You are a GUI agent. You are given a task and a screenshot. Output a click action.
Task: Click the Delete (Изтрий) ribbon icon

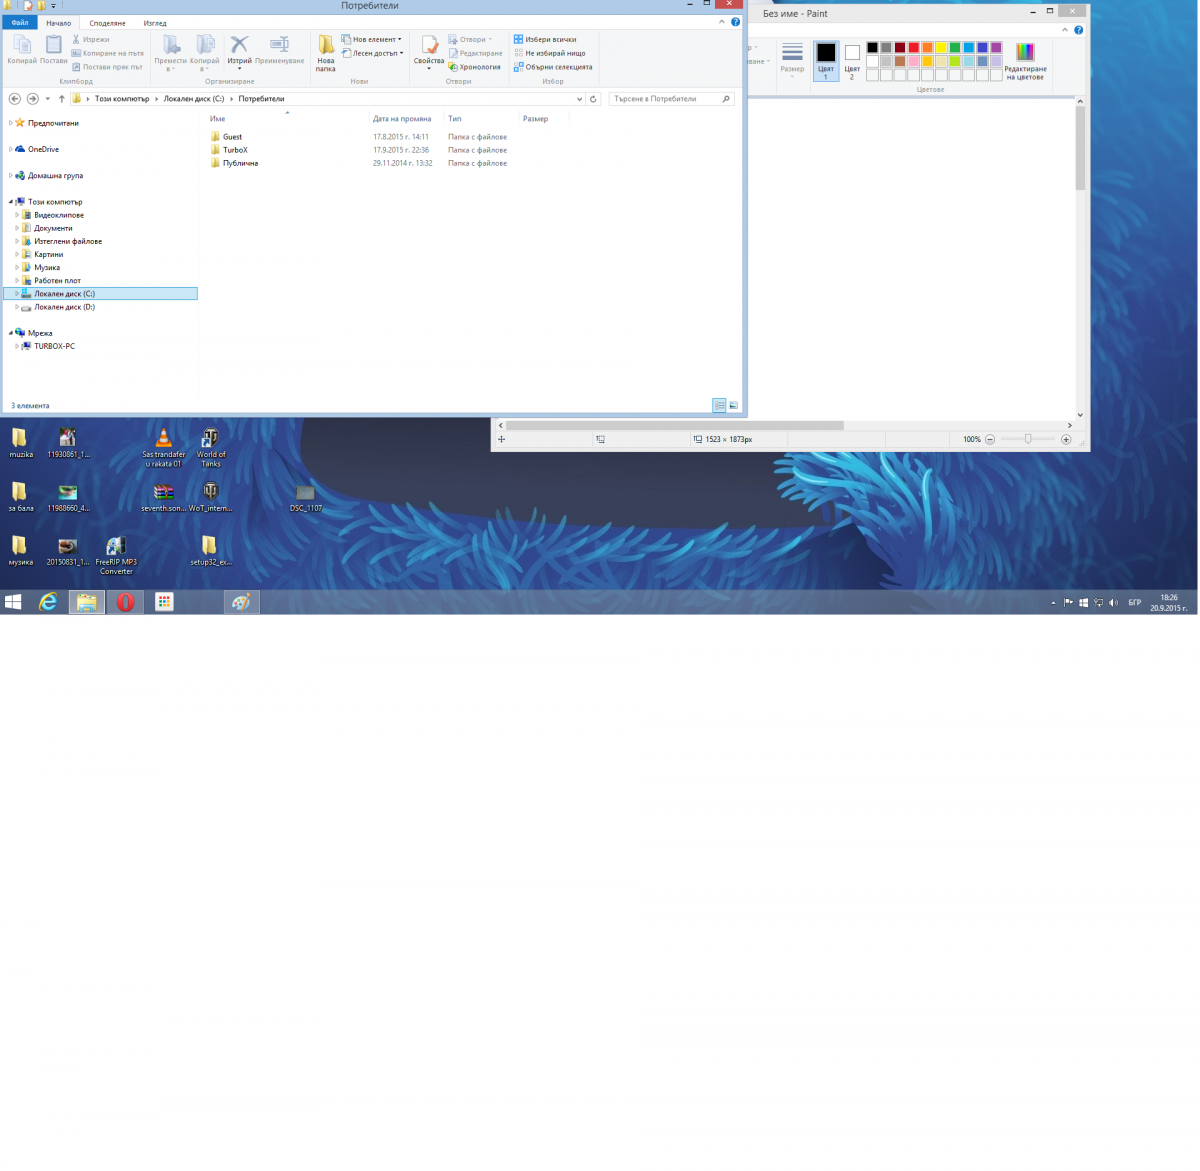(239, 52)
